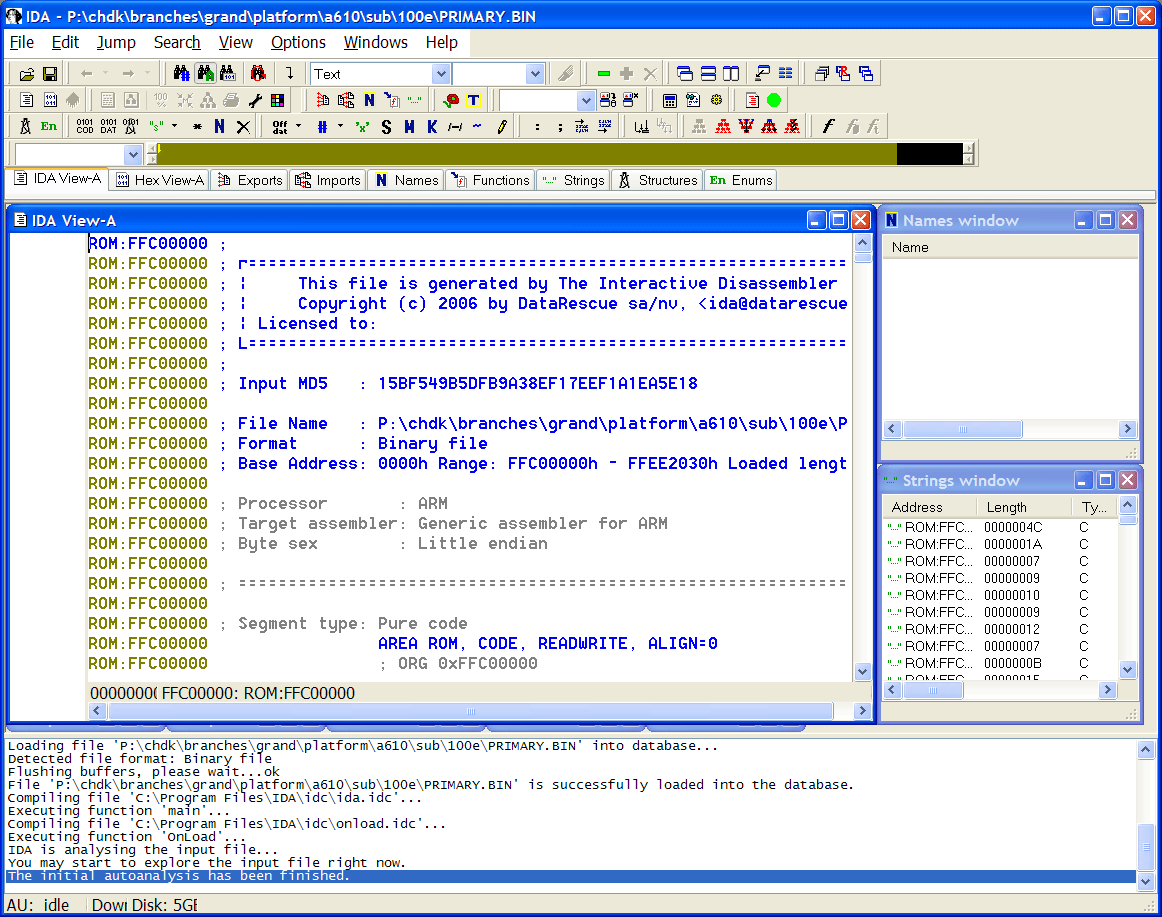Click the open file folder icon

27,74
